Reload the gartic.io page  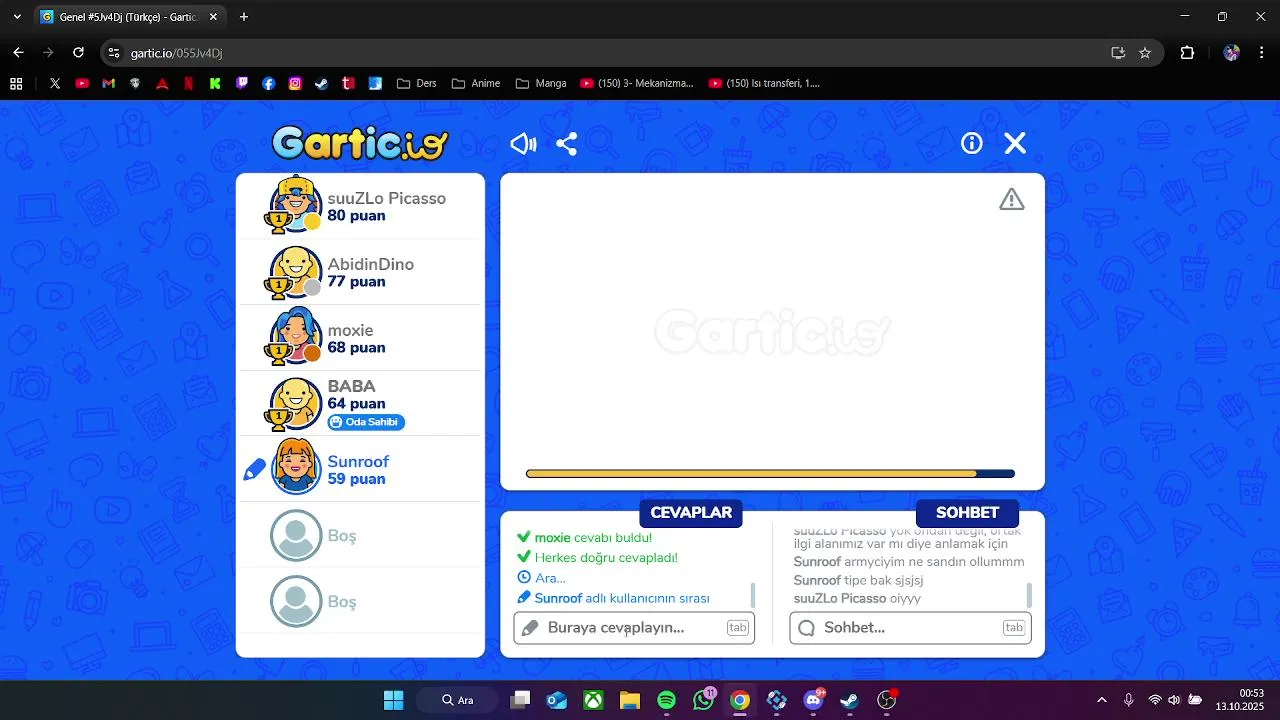(78, 53)
